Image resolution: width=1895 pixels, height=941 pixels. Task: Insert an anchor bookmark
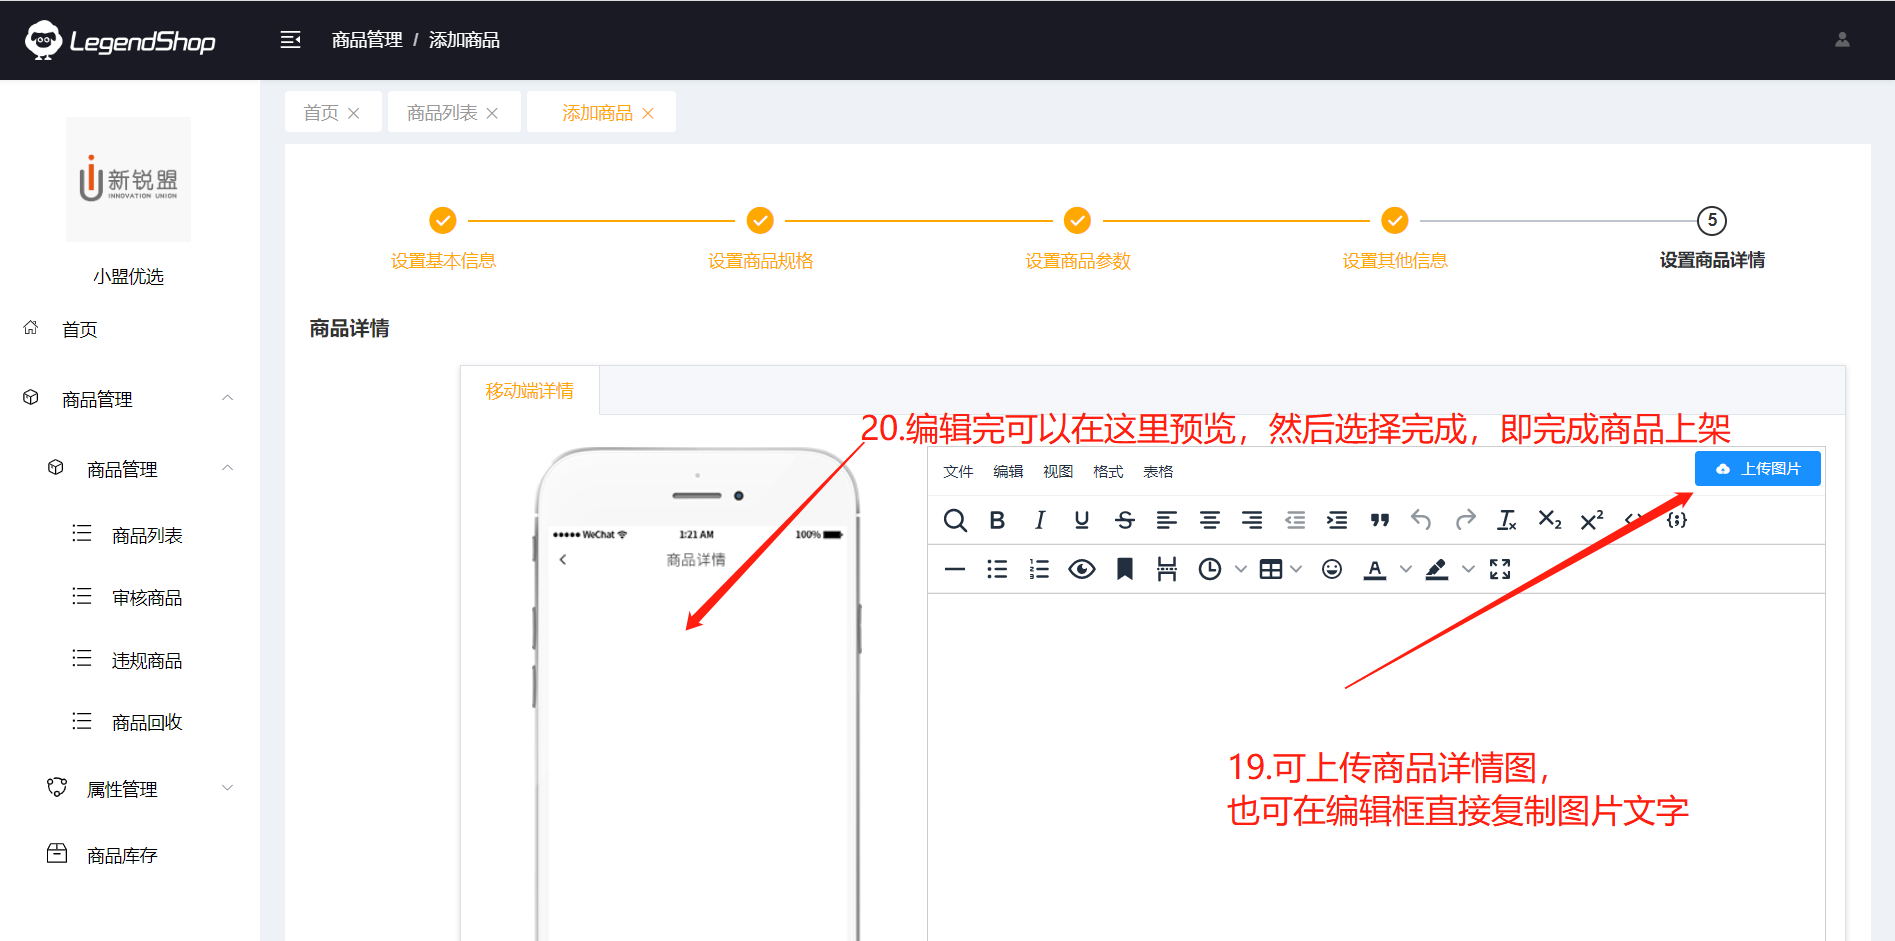(1125, 569)
